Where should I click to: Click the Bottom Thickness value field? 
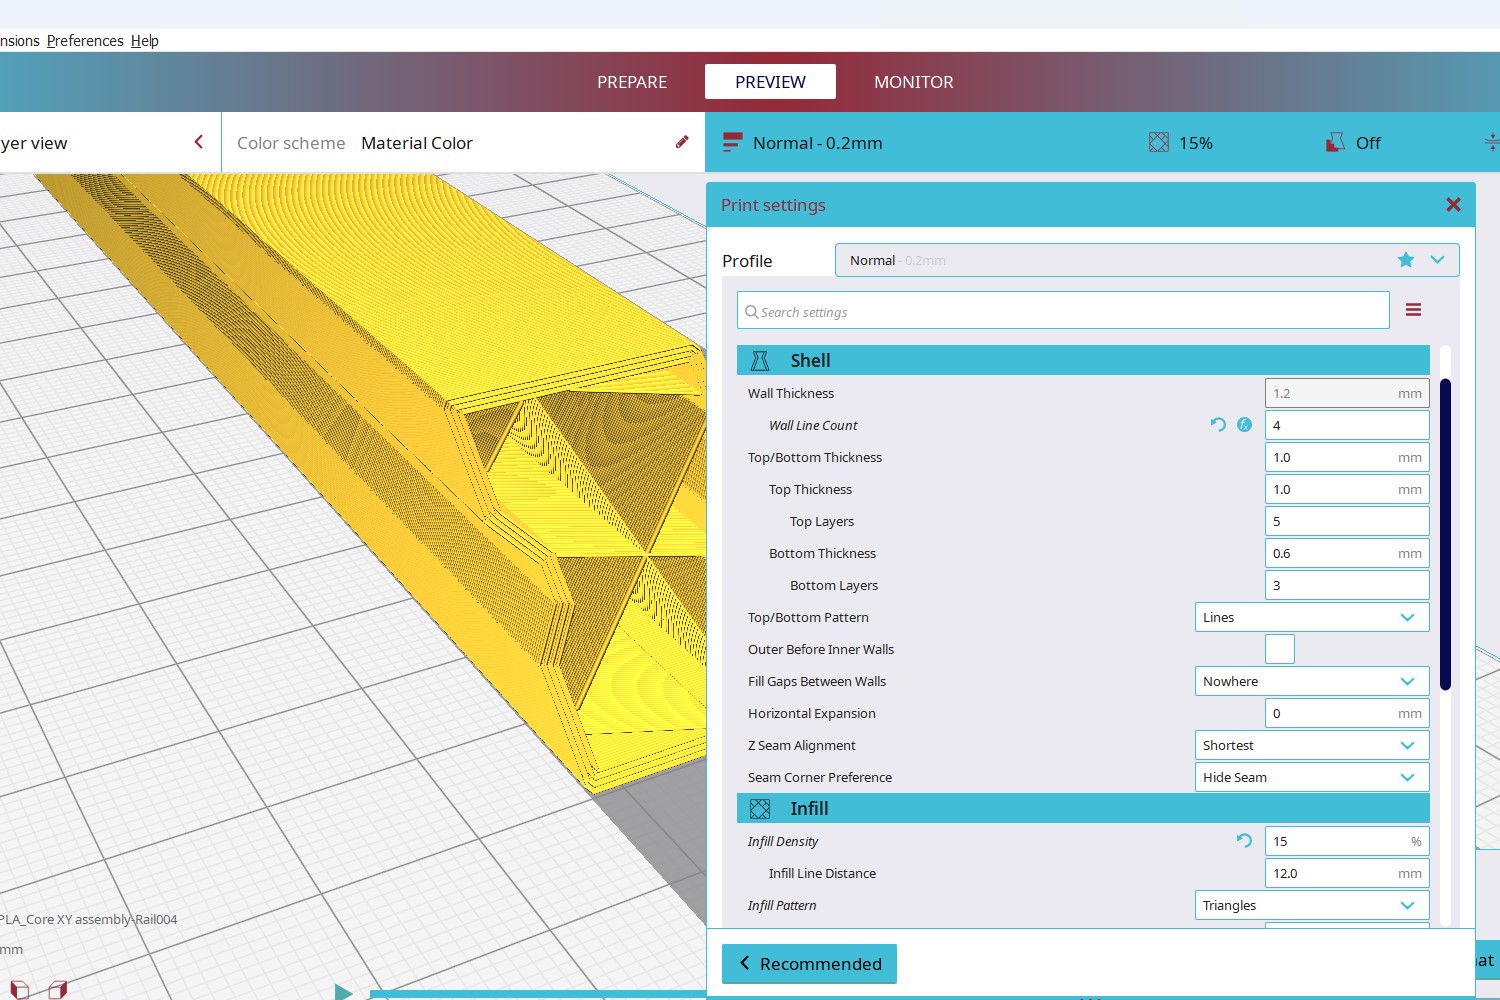(1347, 553)
